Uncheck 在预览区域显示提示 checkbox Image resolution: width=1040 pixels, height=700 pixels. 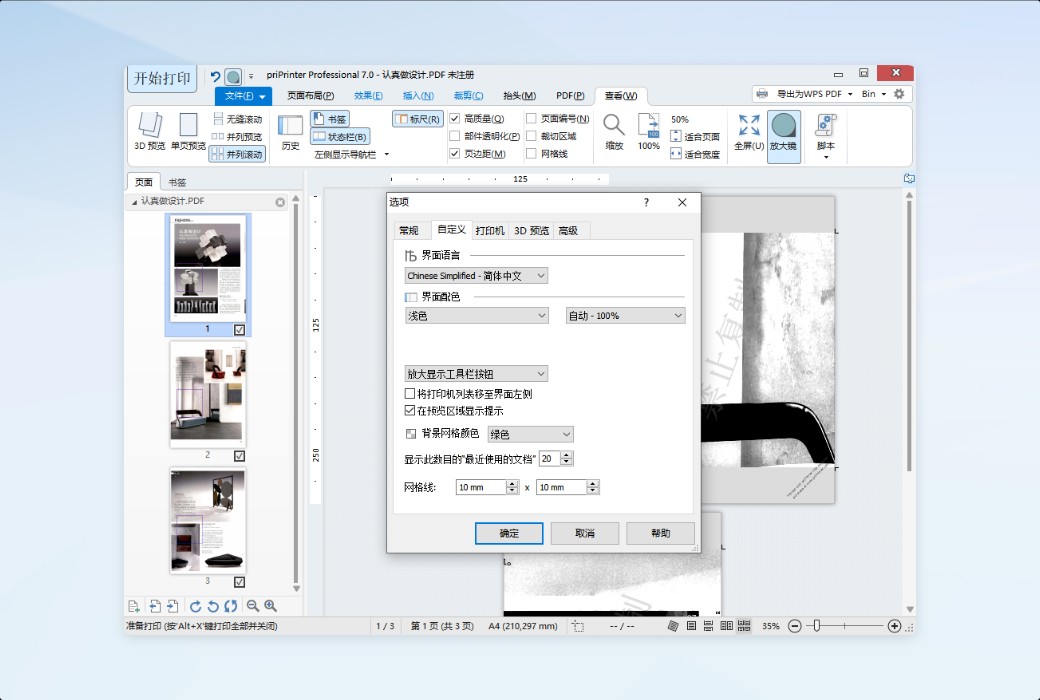pos(410,411)
